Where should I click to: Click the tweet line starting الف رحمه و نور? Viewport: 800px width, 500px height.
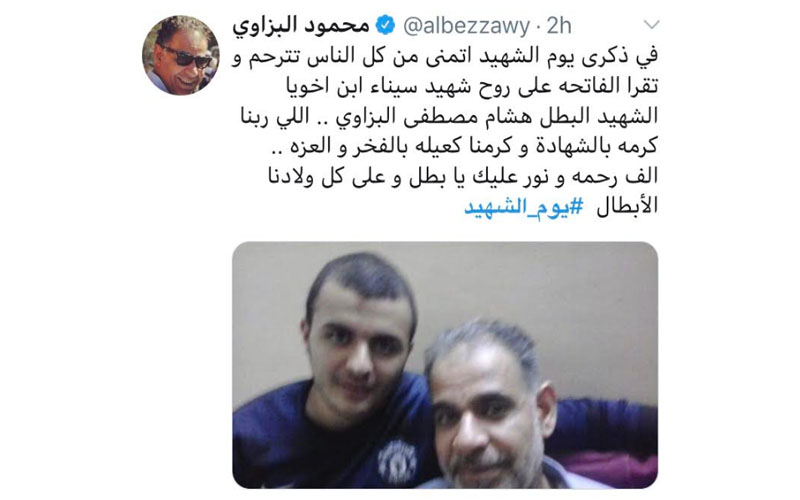(463, 176)
